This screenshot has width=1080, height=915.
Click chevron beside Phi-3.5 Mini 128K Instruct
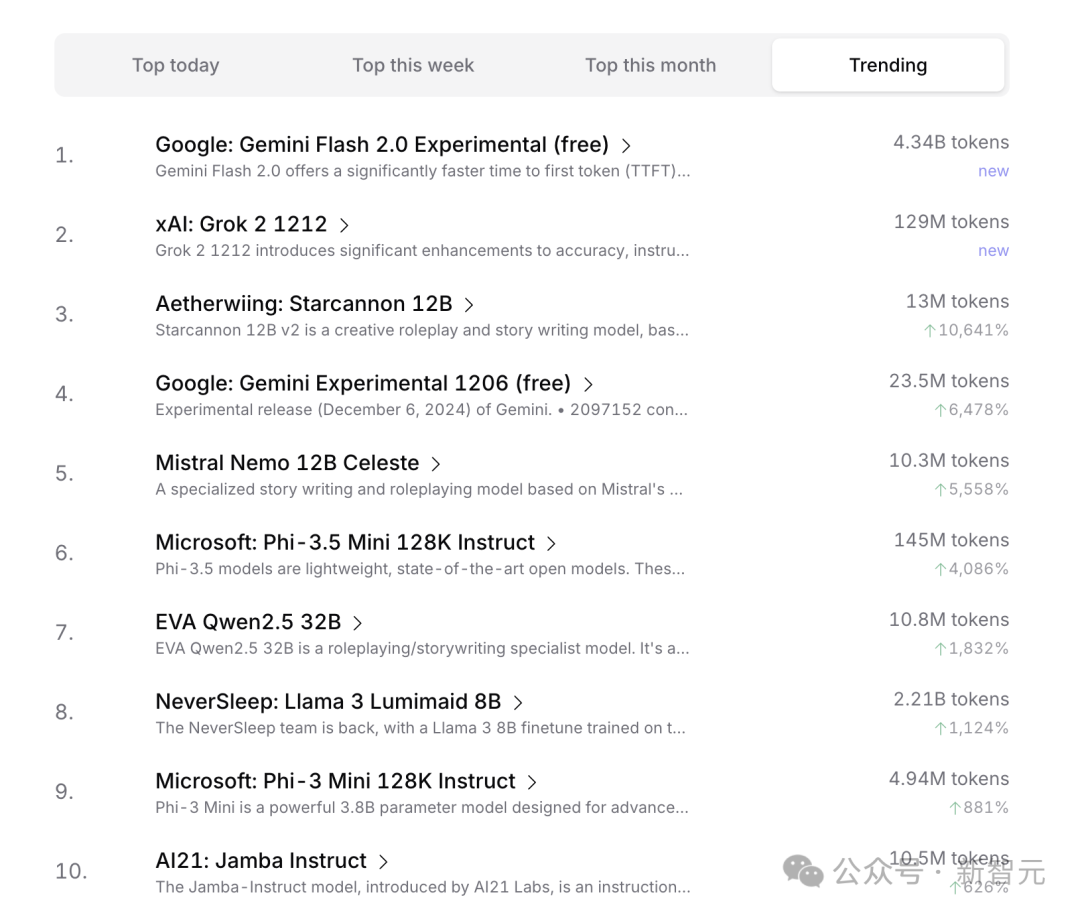[x=551, y=544]
